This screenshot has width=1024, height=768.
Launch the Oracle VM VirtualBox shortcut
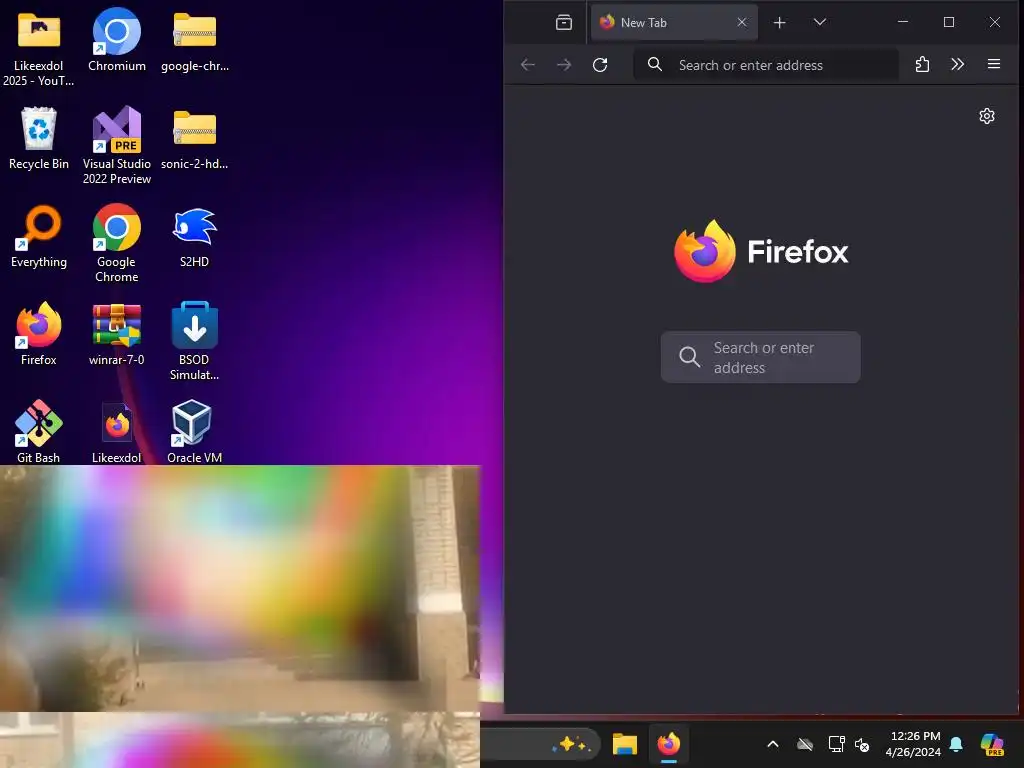click(195, 431)
